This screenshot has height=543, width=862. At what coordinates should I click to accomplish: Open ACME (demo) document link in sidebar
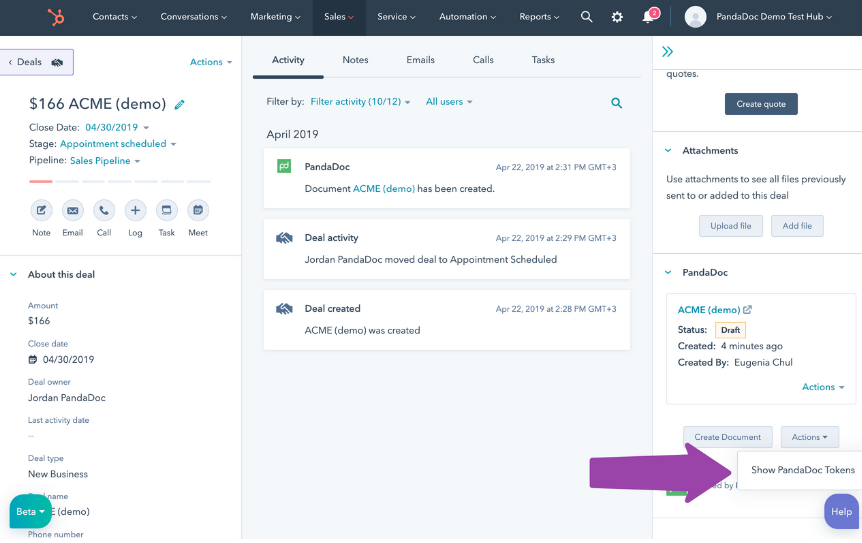709,310
